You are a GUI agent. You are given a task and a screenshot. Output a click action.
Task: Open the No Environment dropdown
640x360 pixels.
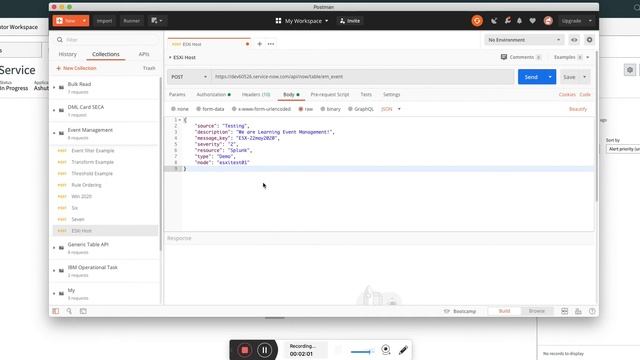pyautogui.click(x=524, y=40)
